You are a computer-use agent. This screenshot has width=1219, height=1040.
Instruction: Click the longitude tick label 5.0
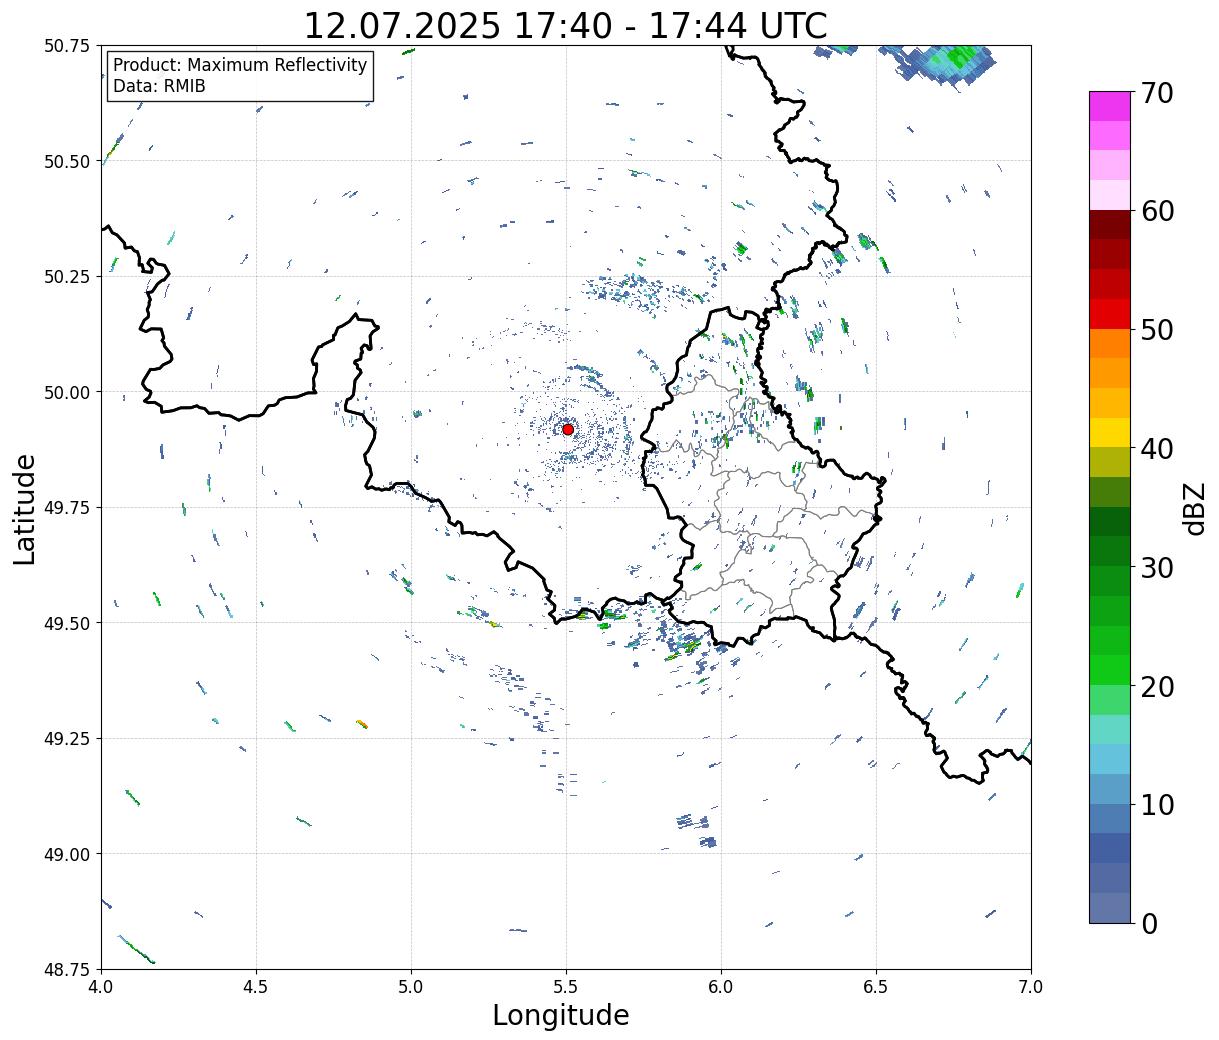click(411, 987)
